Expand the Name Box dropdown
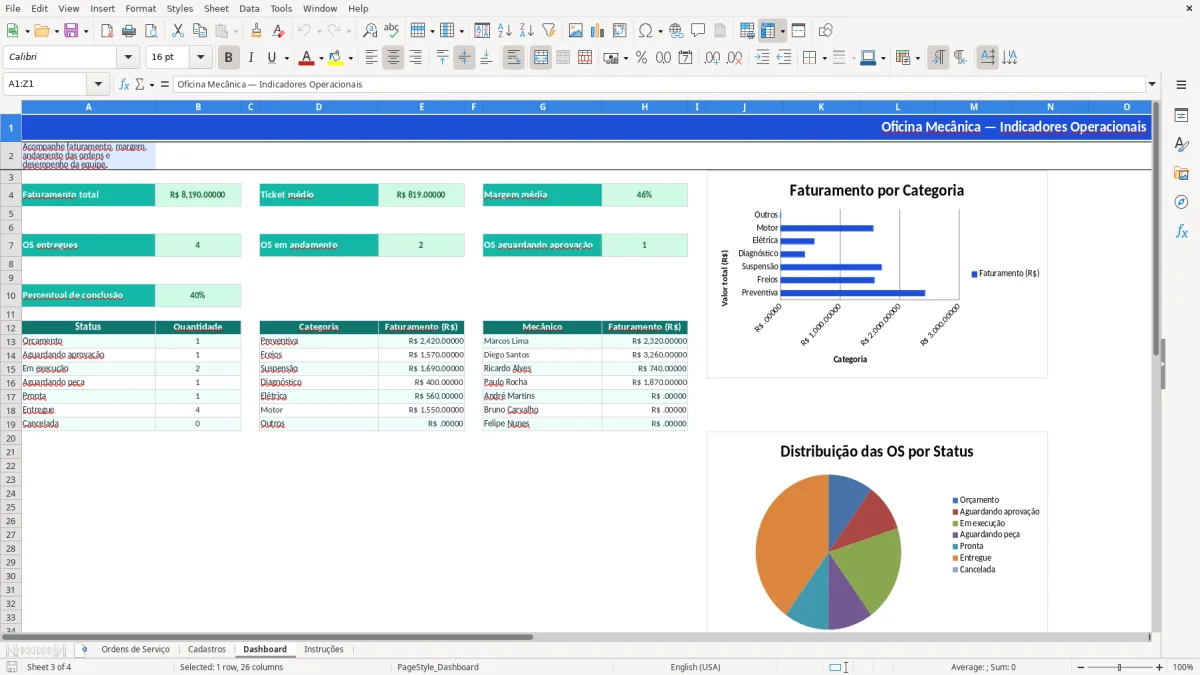Image resolution: width=1200 pixels, height=675 pixels. (98, 84)
